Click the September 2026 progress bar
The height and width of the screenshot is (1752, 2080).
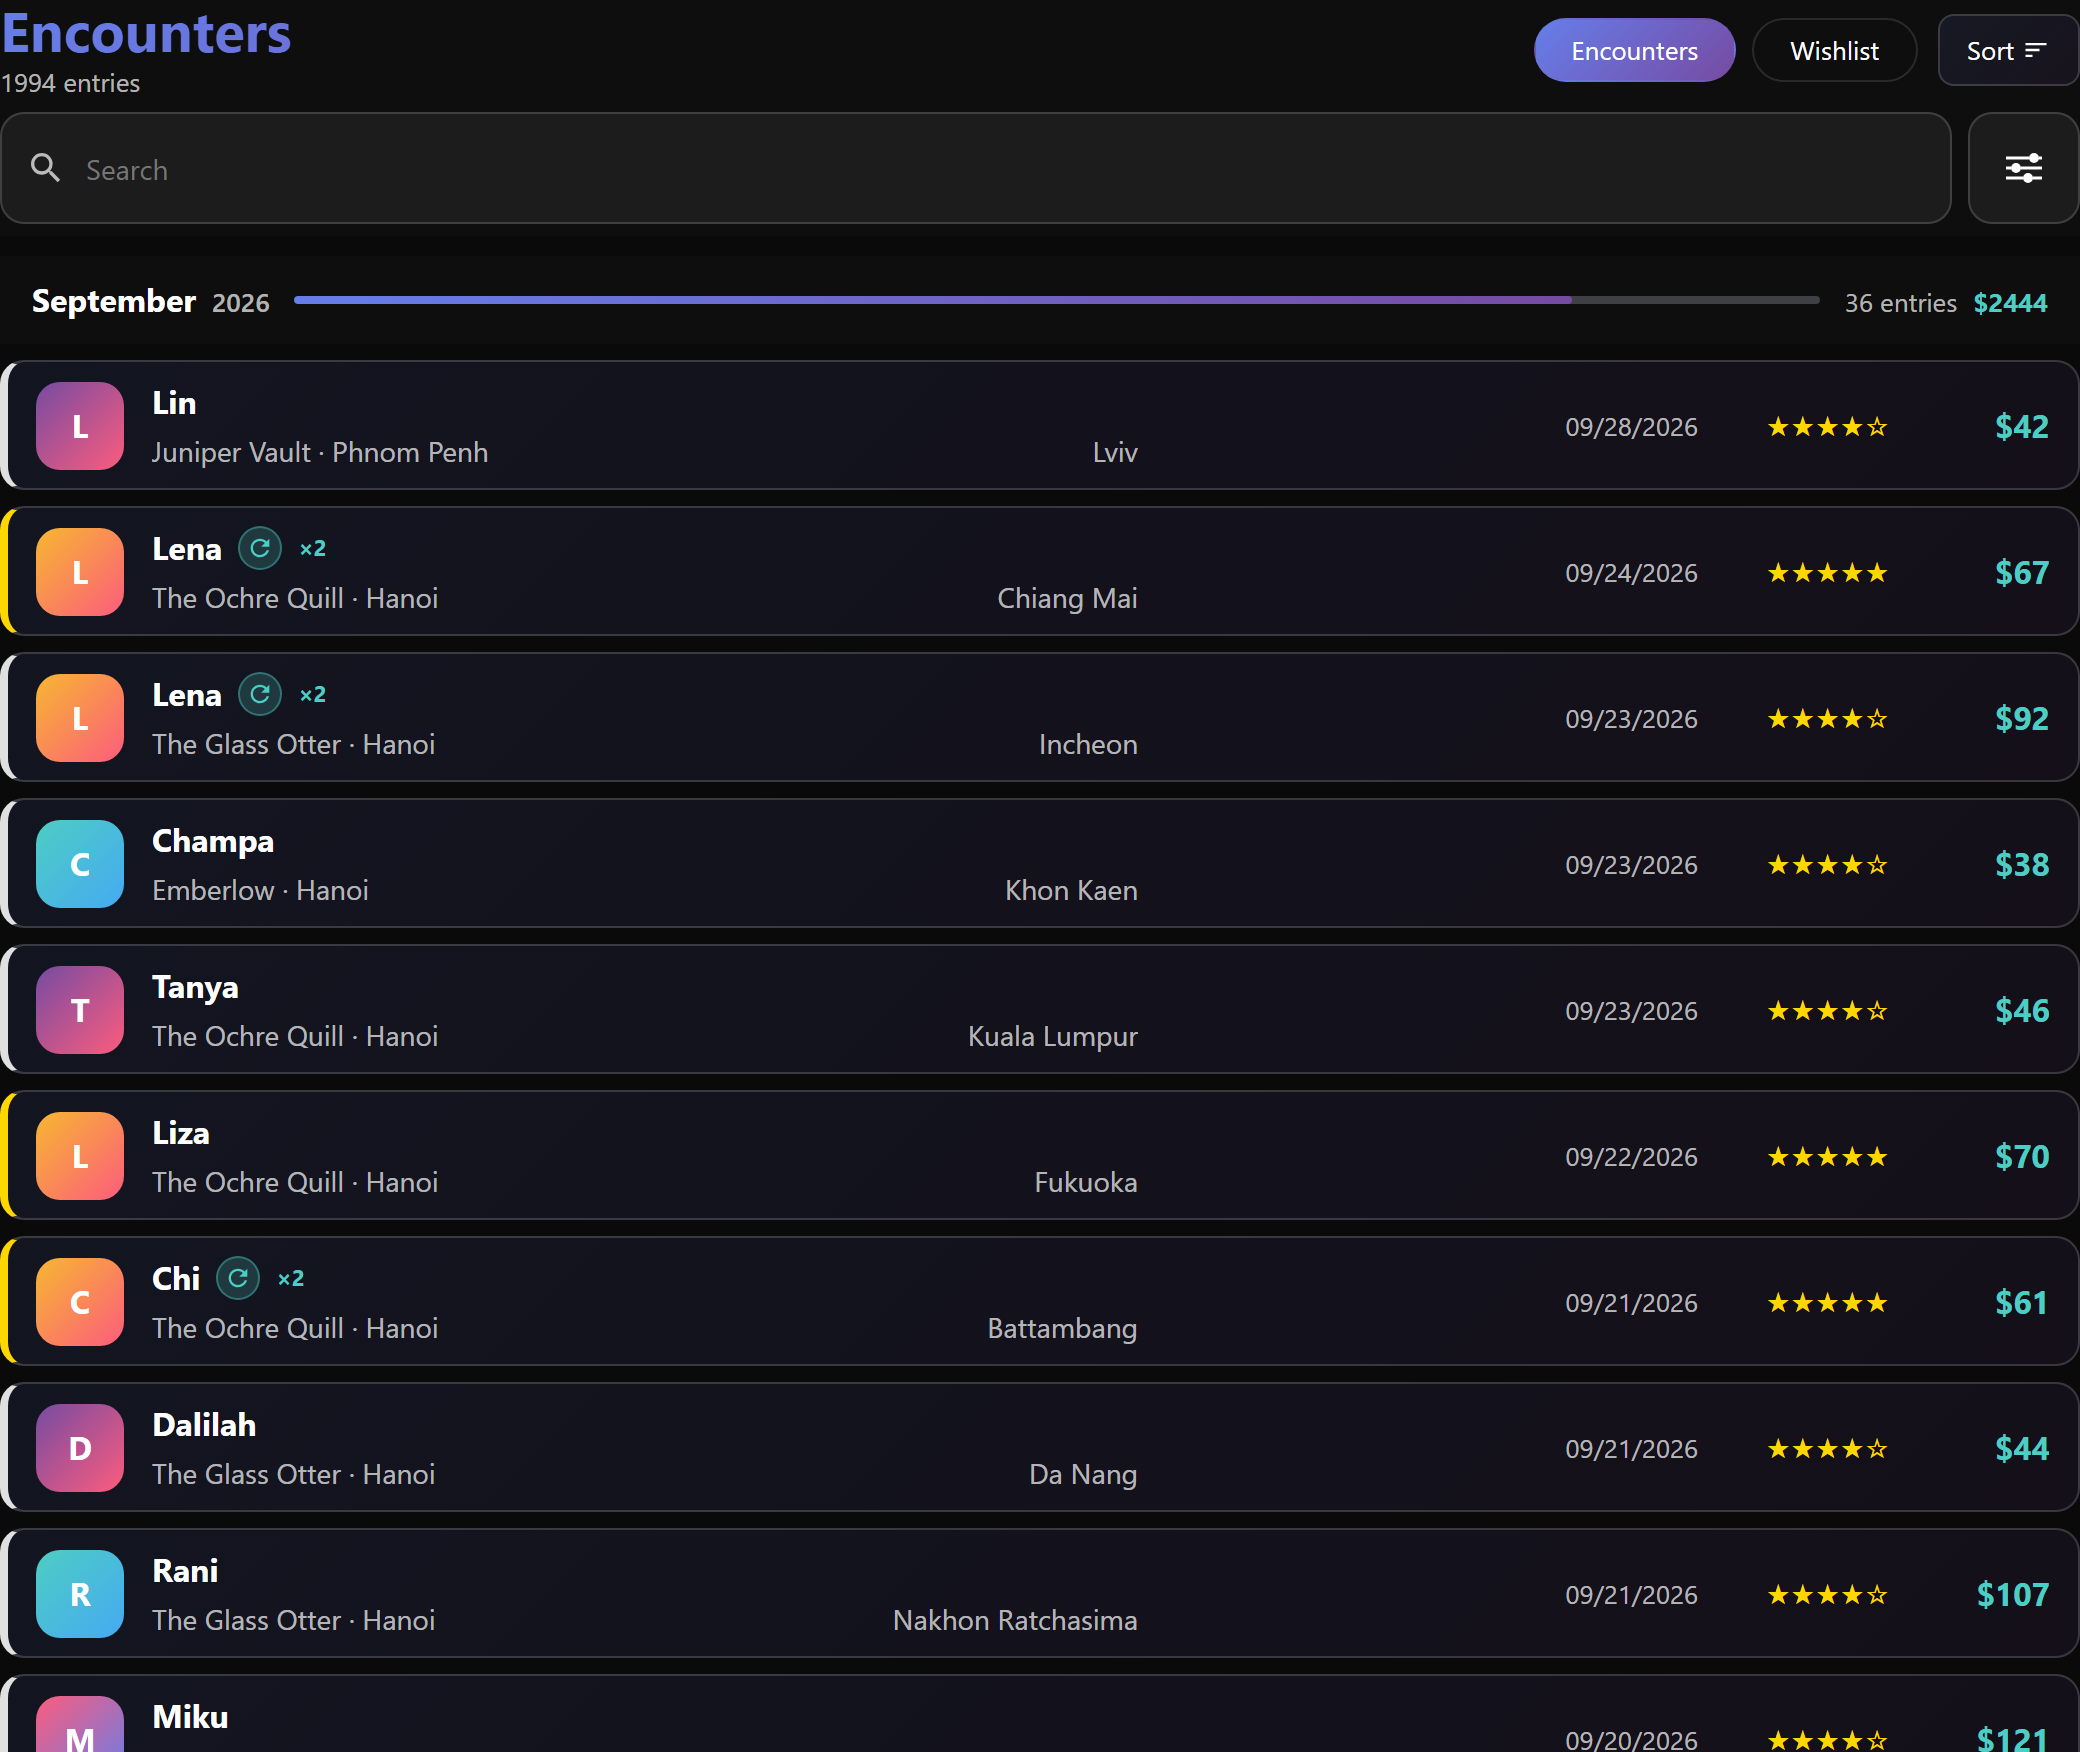[x=1056, y=300]
